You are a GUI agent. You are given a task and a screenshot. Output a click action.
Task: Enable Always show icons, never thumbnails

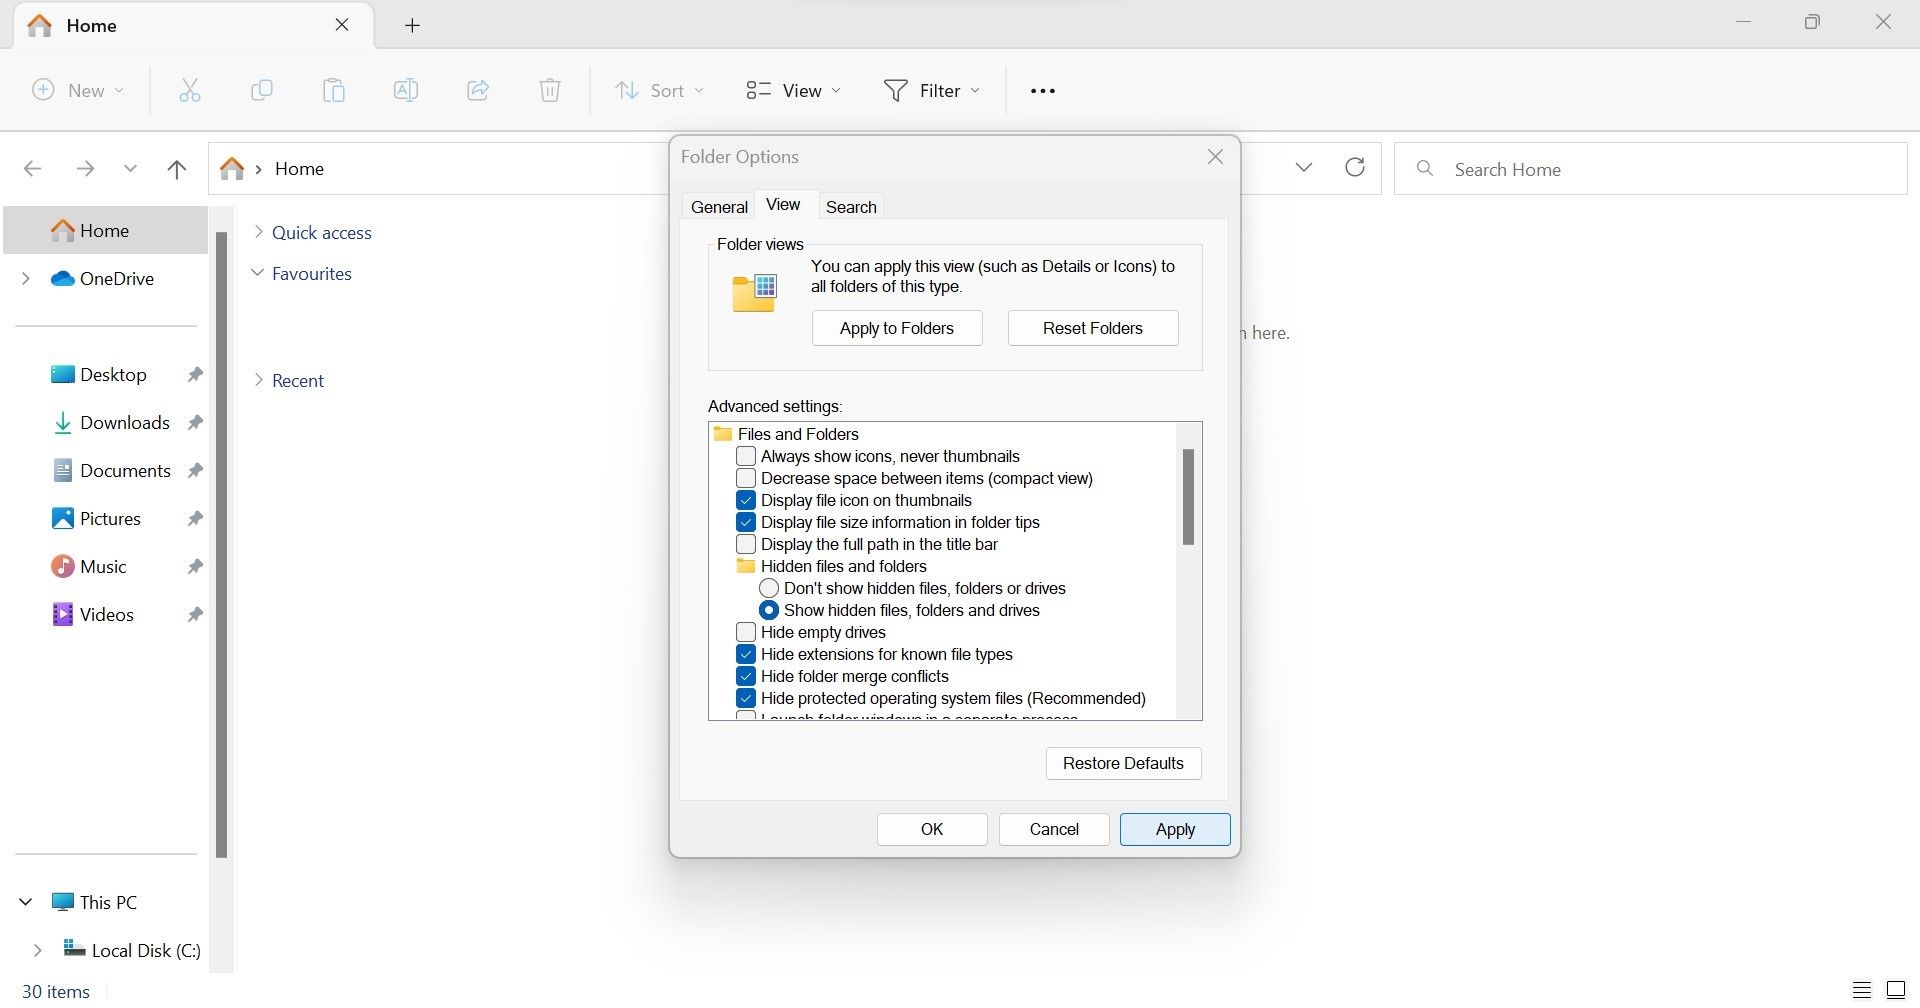click(x=746, y=456)
